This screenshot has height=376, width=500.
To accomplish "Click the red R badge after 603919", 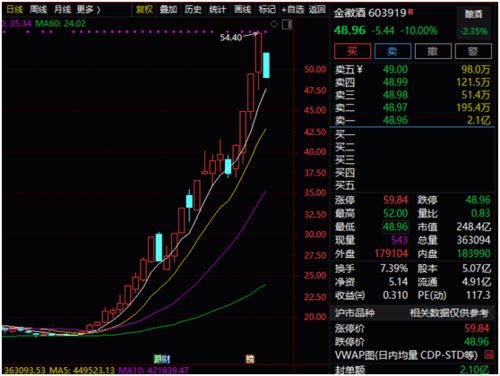I will 411,12.
